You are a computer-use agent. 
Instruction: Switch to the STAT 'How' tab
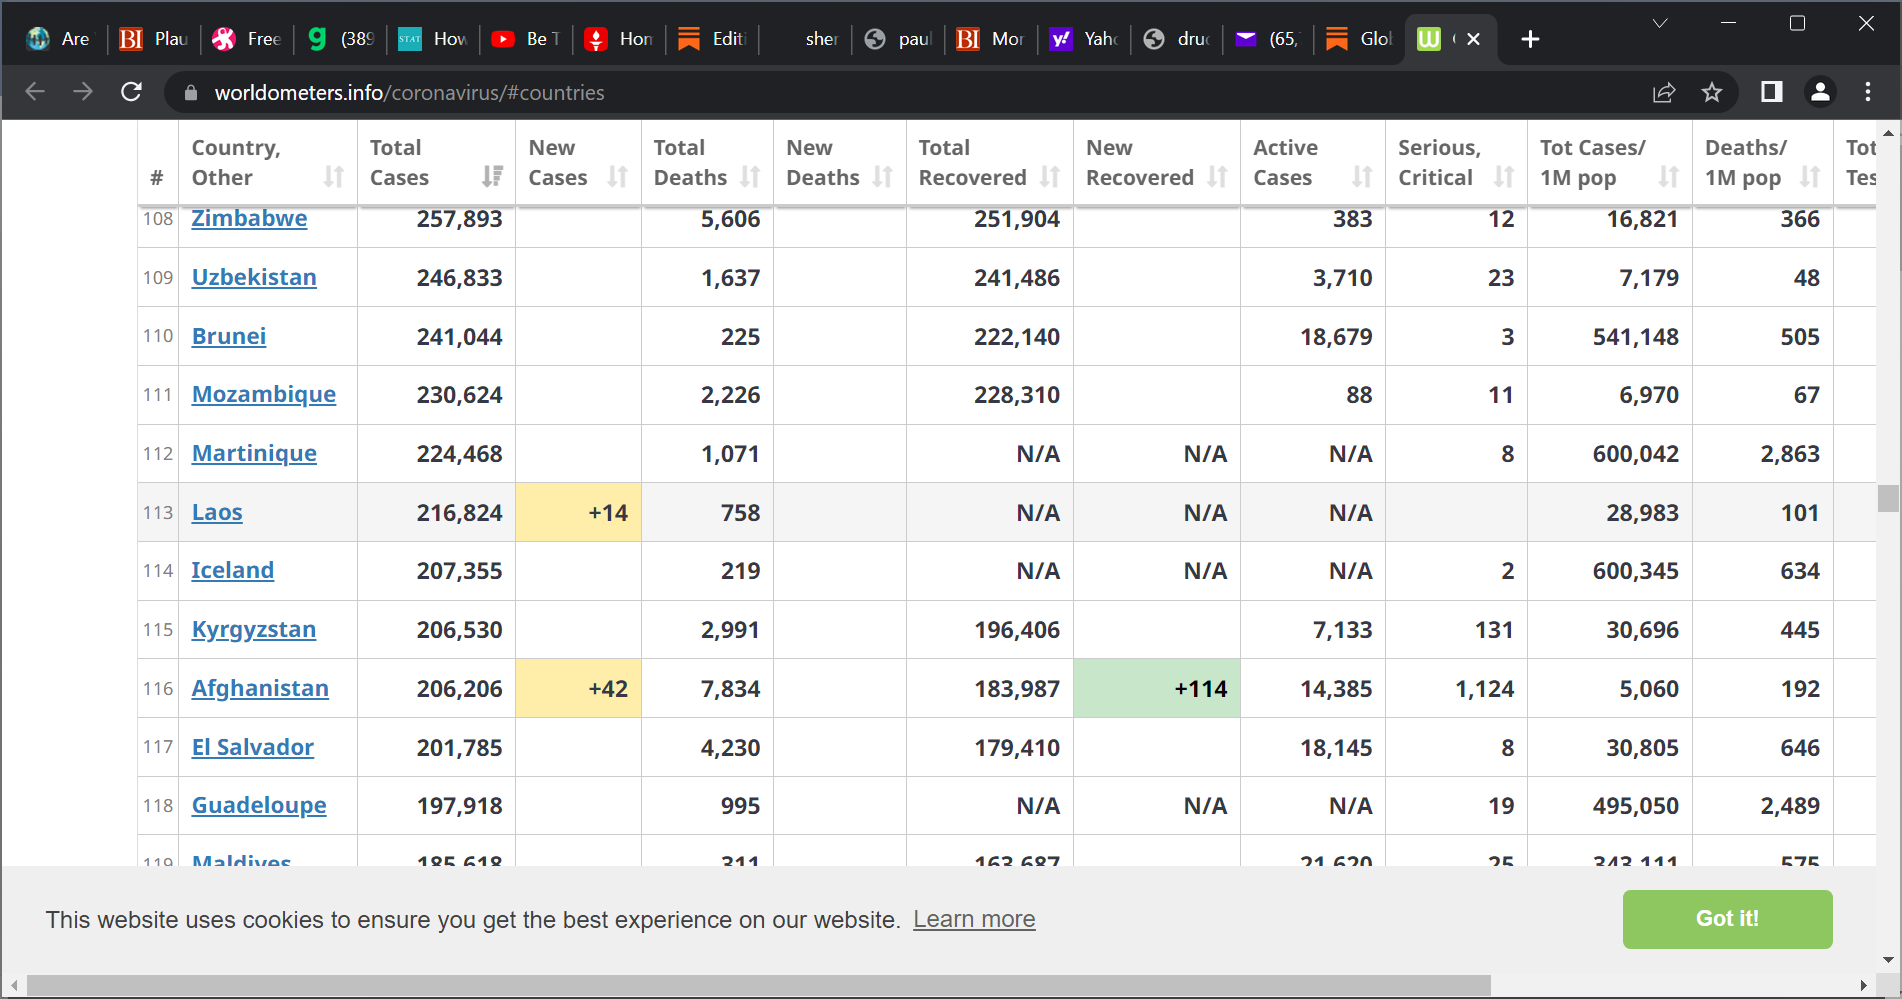pos(433,39)
